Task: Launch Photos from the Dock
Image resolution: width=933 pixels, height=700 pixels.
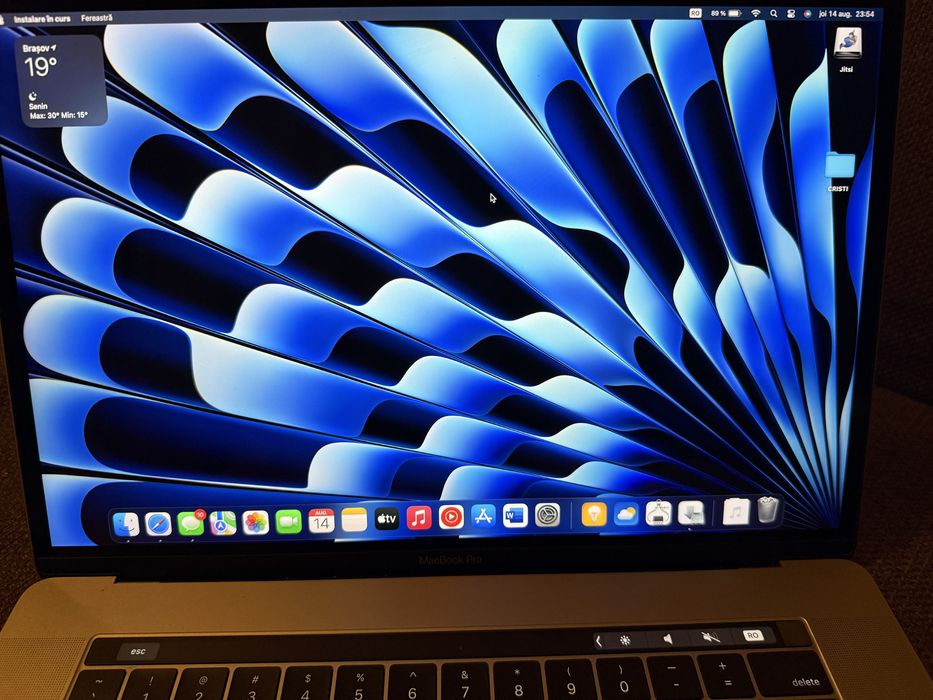Action: (x=256, y=522)
